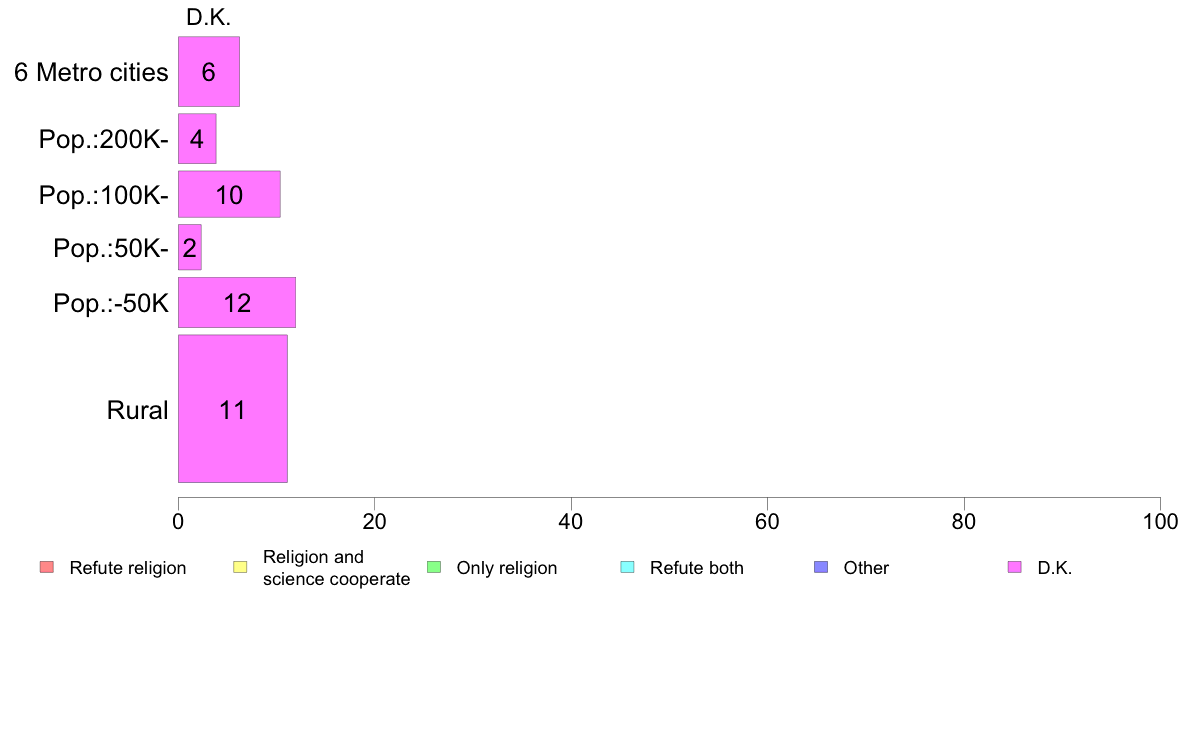This screenshot has height=736, width=1188.
Task: Click the 6 Metro cities axis label
Action: 91,72
